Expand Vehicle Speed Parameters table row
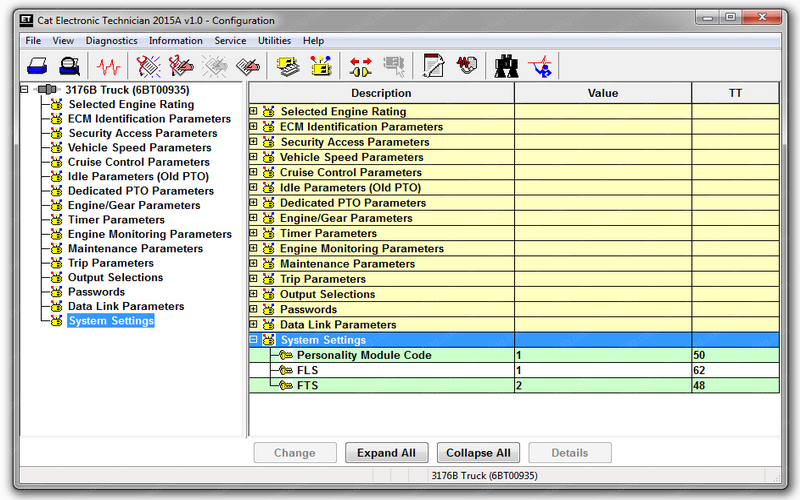This screenshot has width=800, height=500. pos(253,157)
